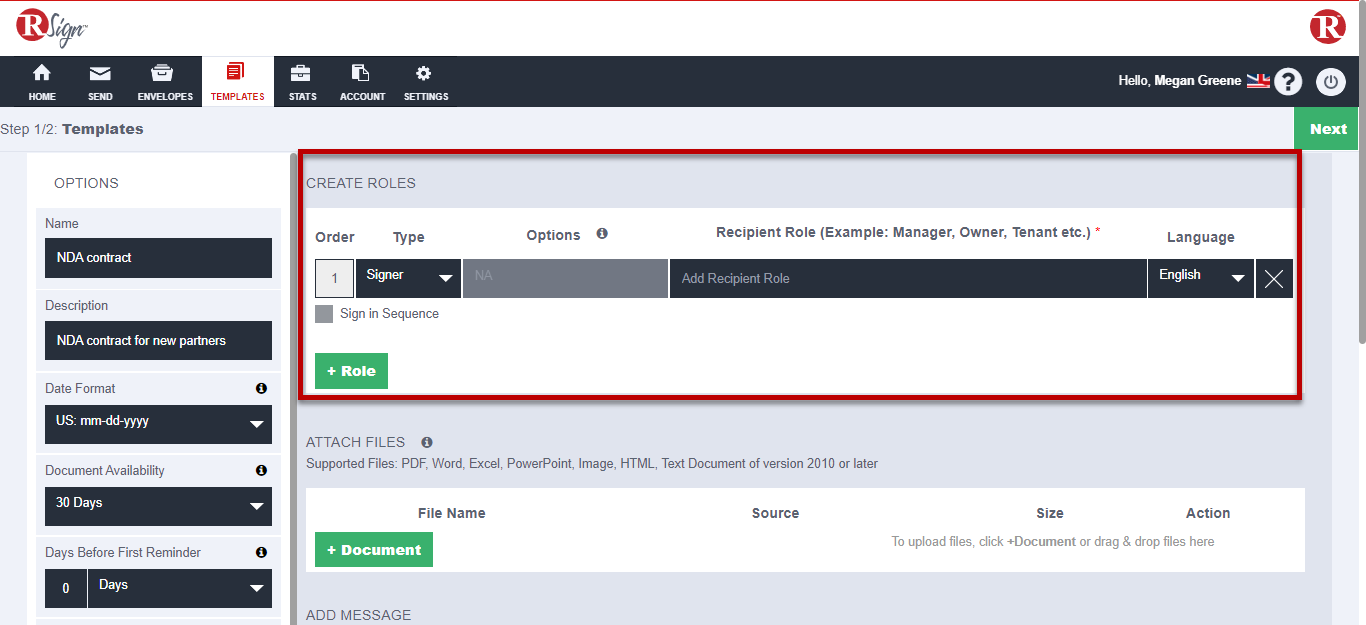
Task: Click the UK flag language icon
Action: point(1257,80)
